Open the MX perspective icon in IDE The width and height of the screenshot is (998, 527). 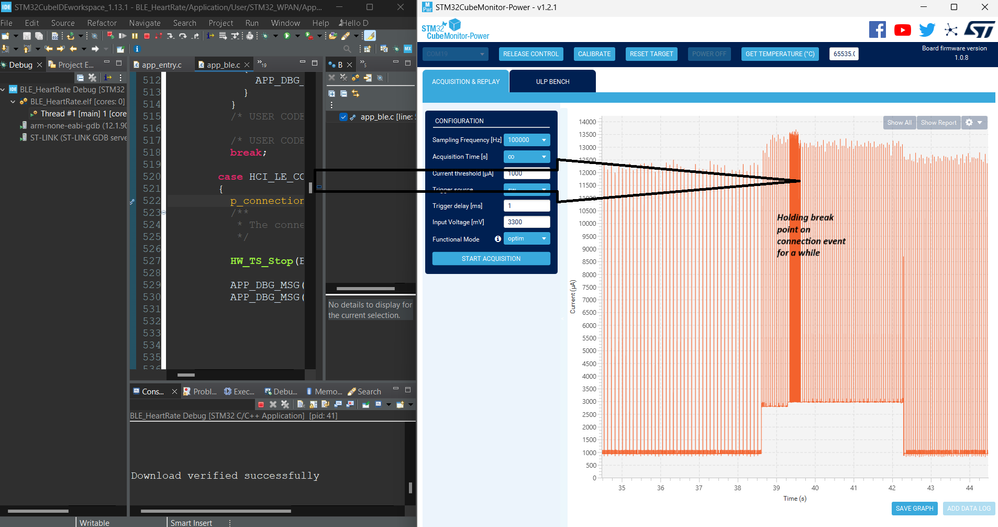(408, 48)
